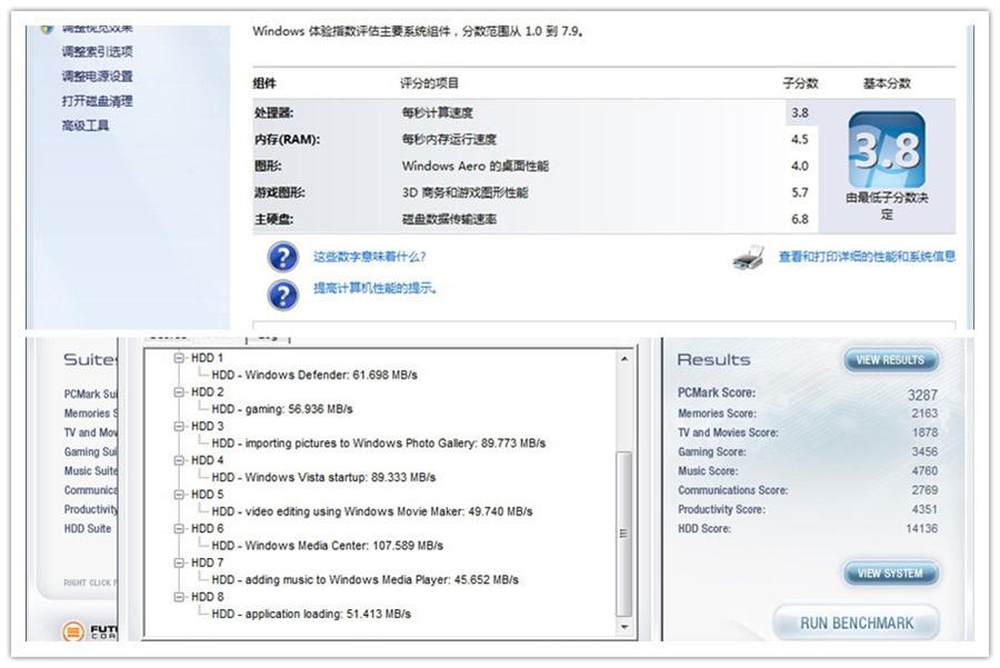
Task: Select the Windows Vista startup 89.333 MB/s result
Action: pyautogui.click(x=323, y=477)
